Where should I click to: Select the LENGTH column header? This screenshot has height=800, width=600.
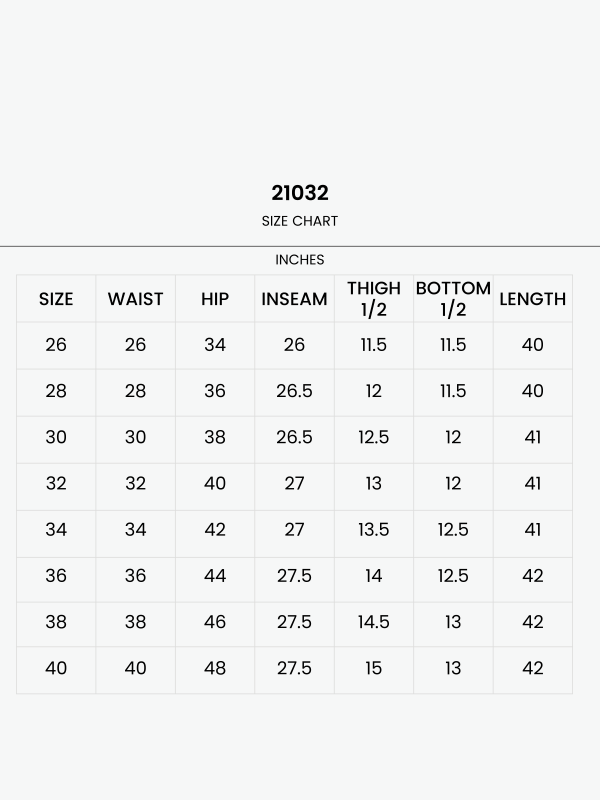533,299
